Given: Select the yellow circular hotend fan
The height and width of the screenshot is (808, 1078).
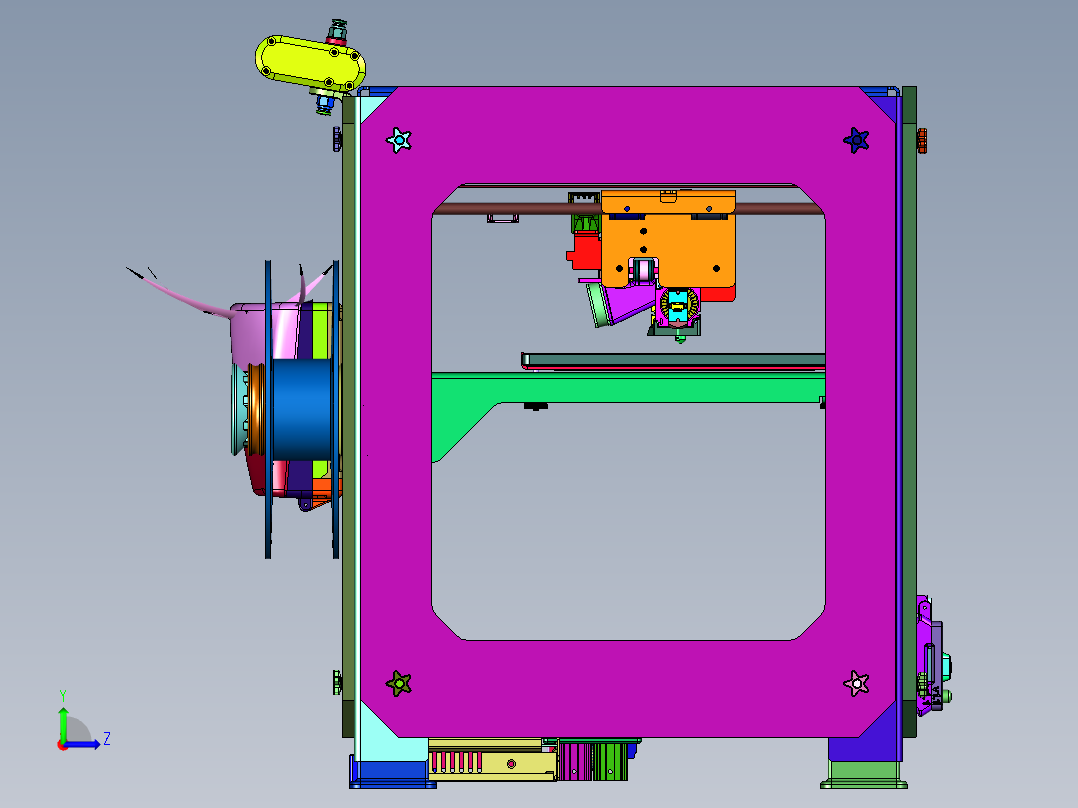Looking at the screenshot, I should click(x=679, y=306).
